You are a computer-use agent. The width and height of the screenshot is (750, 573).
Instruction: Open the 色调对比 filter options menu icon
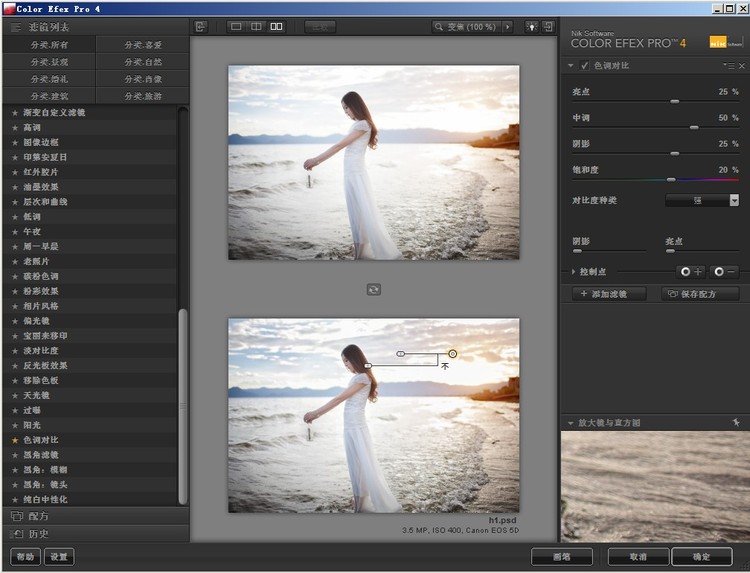tap(729, 66)
